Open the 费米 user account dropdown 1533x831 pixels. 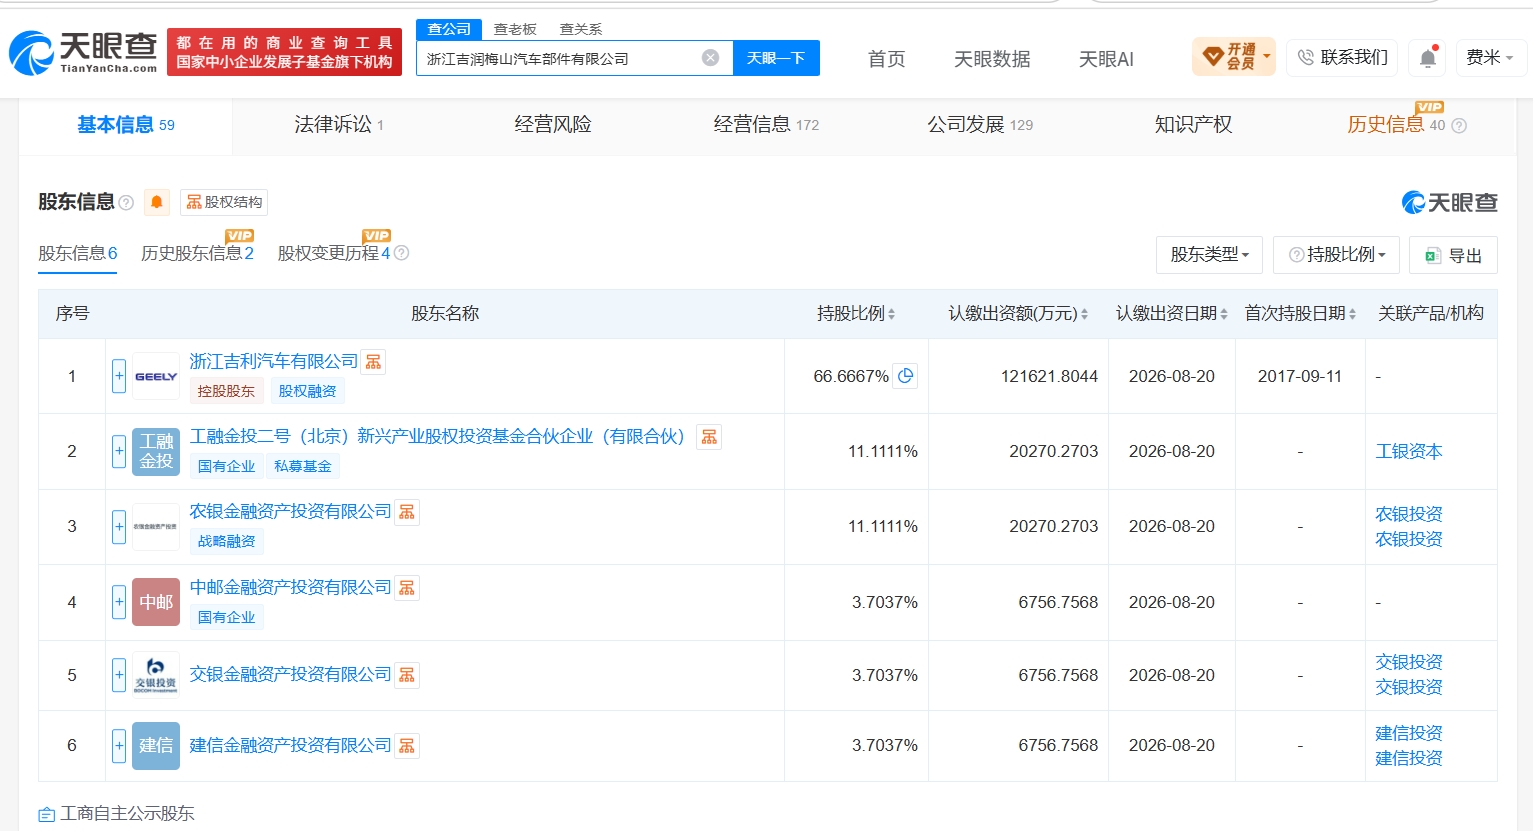1489,58
